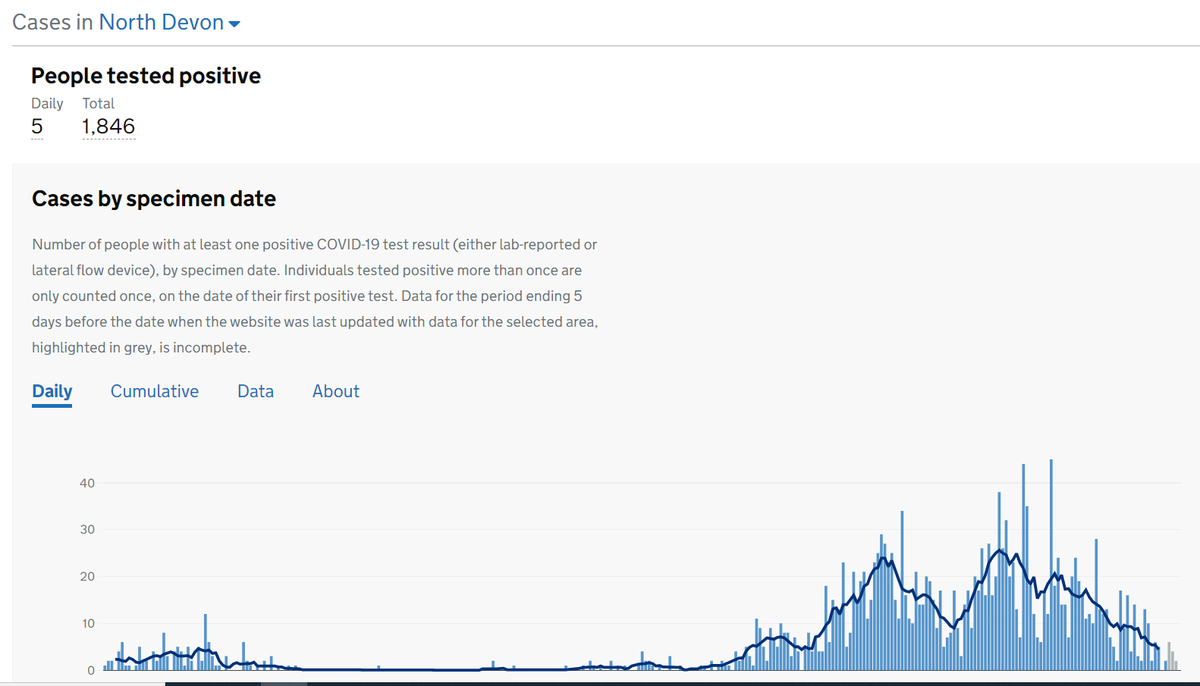Click the 'Cases by specimen date' heading

[154, 198]
